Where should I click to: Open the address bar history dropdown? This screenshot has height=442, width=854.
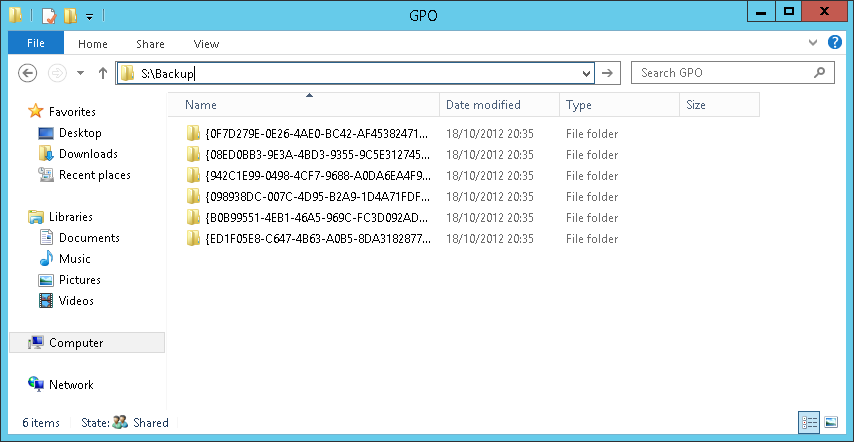587,73
